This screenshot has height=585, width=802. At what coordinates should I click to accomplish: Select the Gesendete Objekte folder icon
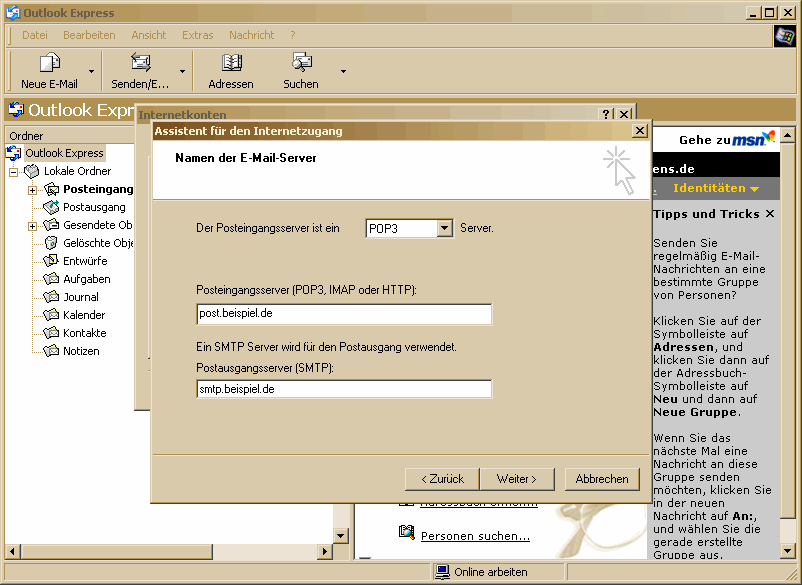pos(51,225)
